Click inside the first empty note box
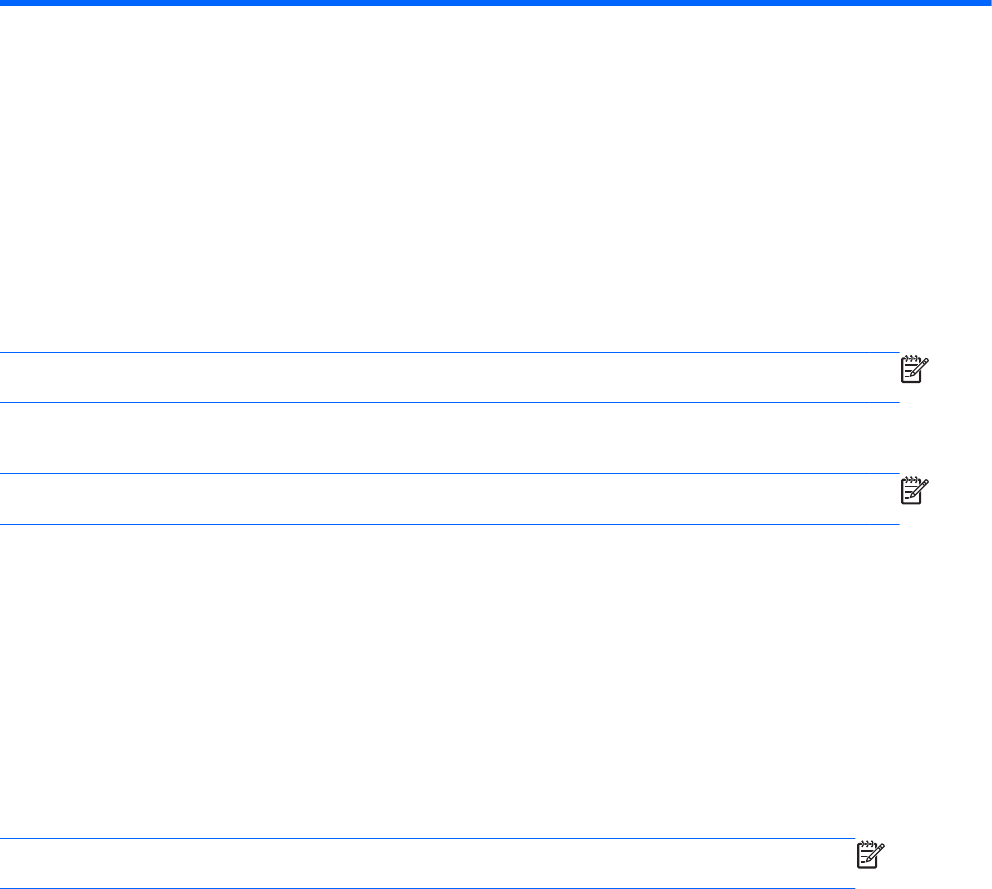This screenshot has width=992, height=889. click(x=440, y=377)
